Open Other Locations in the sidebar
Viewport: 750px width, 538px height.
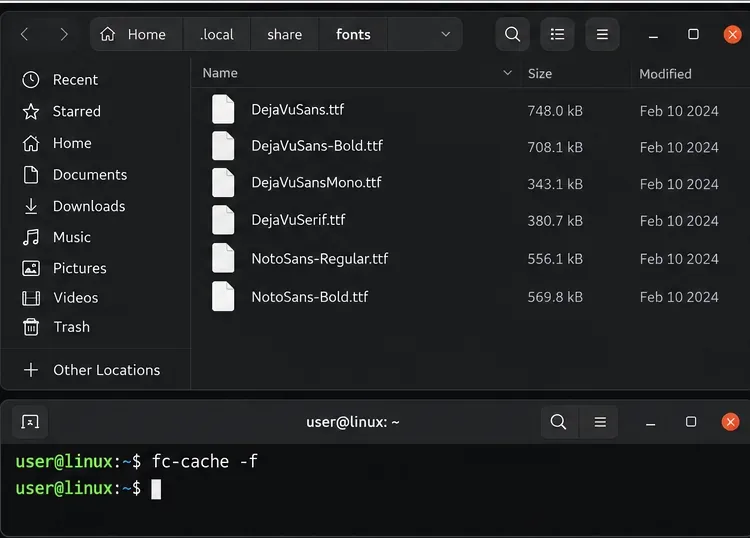point(107,370)
